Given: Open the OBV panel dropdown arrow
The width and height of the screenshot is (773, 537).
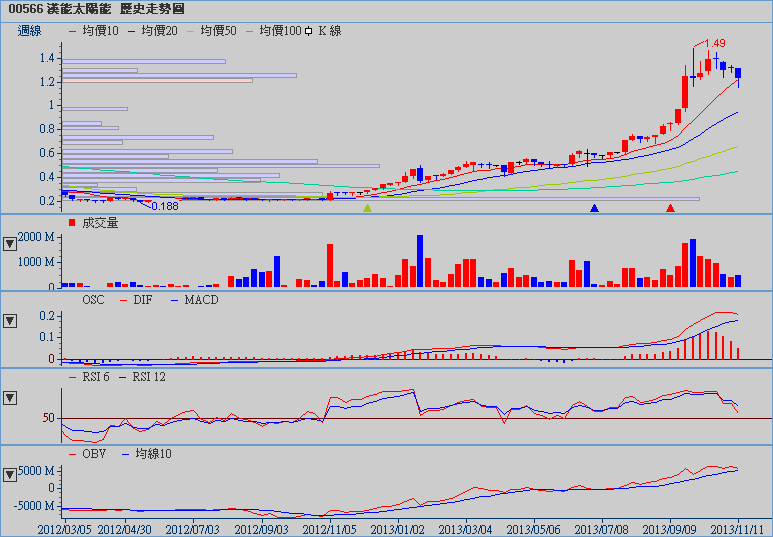Looking at the screenshot, I should (10, 473).
